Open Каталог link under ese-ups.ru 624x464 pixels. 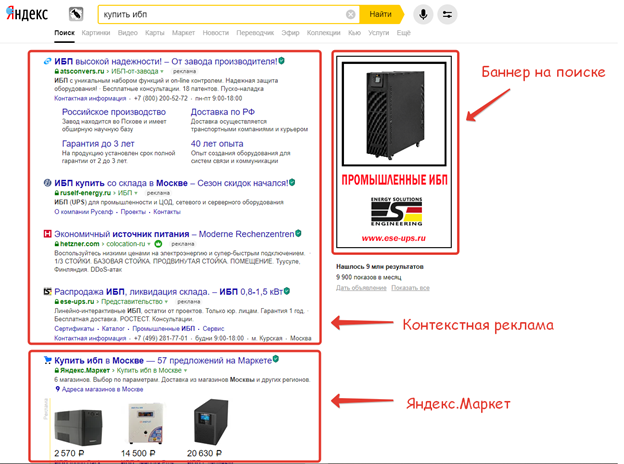pyautogui.click(x=113, y=328)
